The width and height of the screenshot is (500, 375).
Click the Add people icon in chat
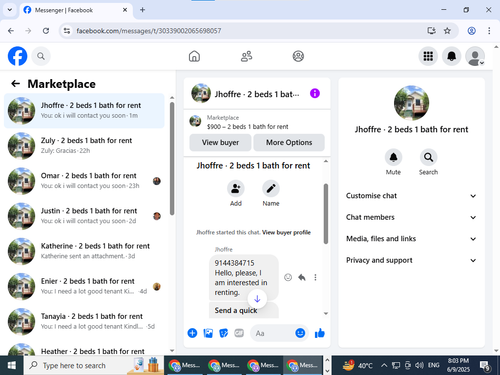coord(236,189)
